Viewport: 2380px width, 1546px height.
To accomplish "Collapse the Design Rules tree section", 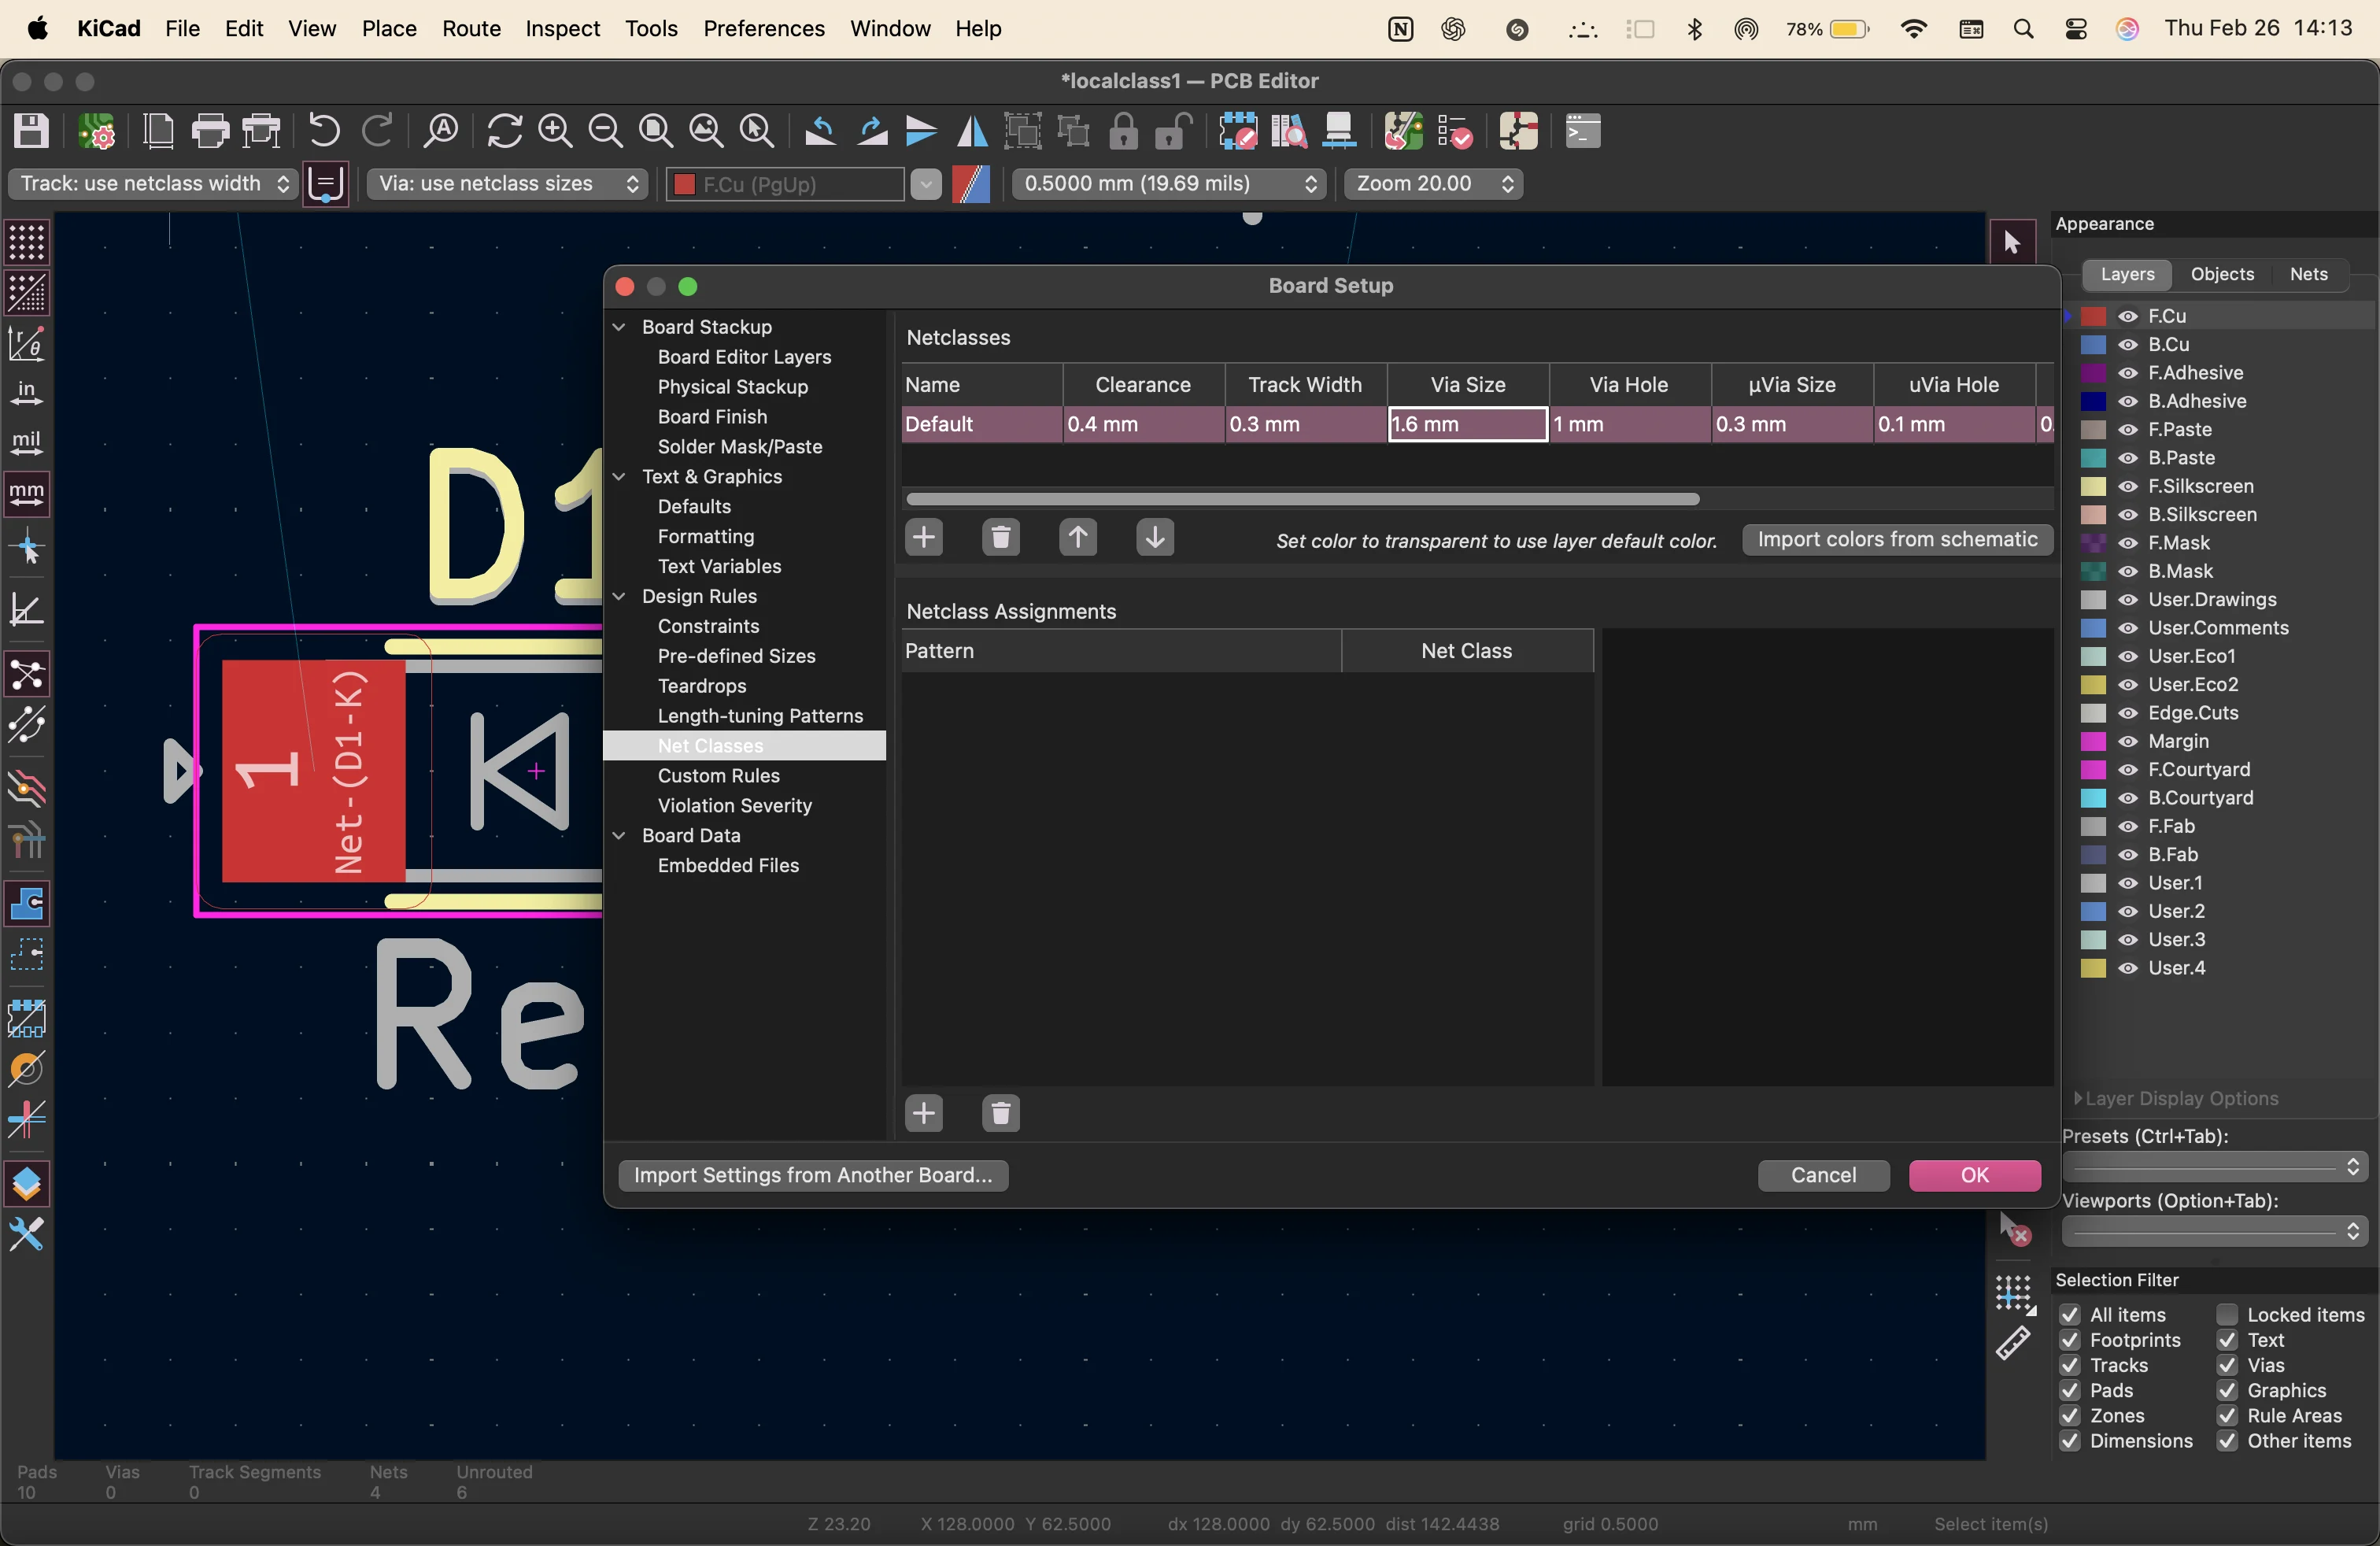I will click(620, 596).
